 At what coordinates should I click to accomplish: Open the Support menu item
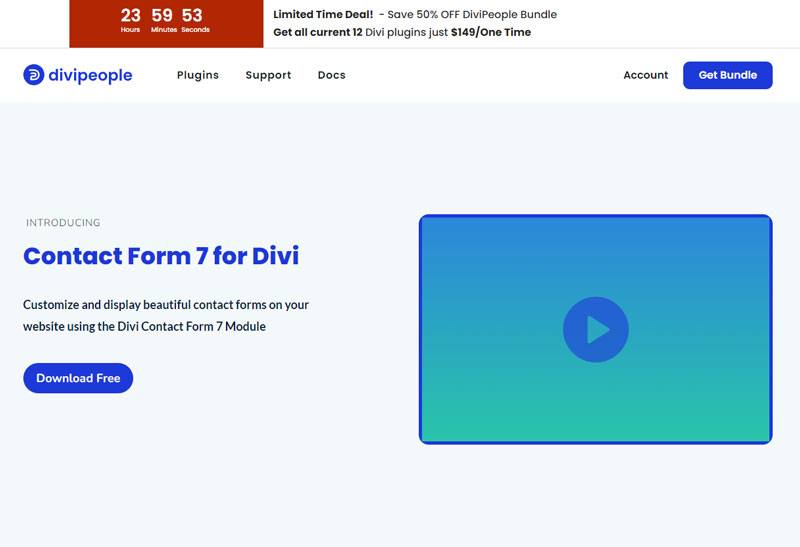(x=268, y=75)
